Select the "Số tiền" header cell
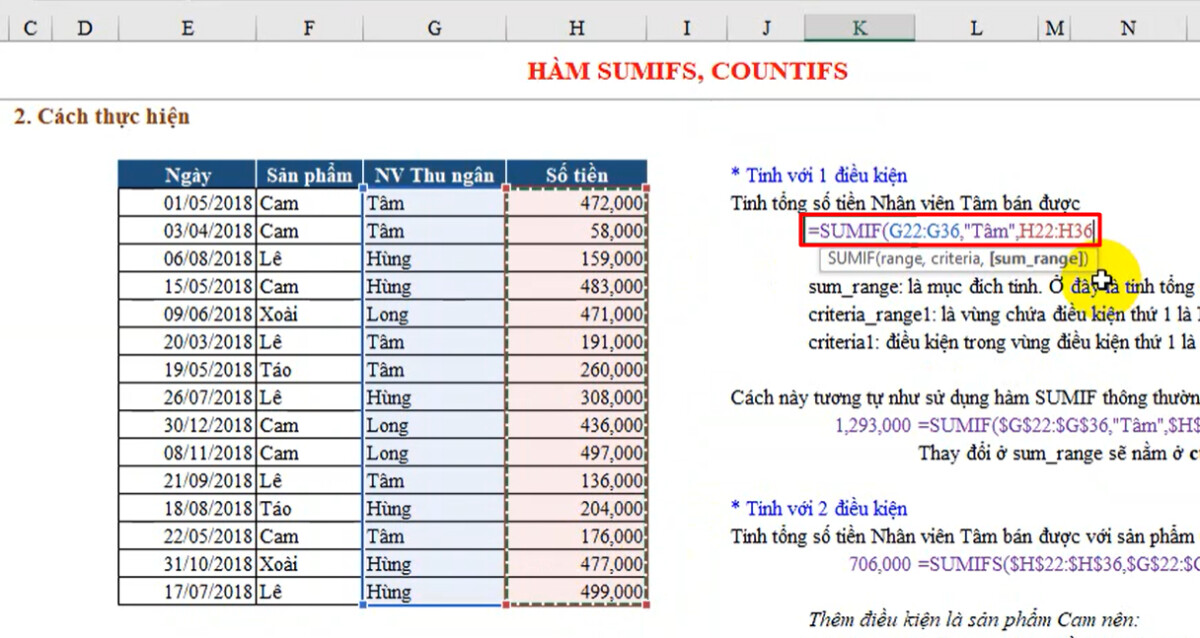 [x=577, y=175]
